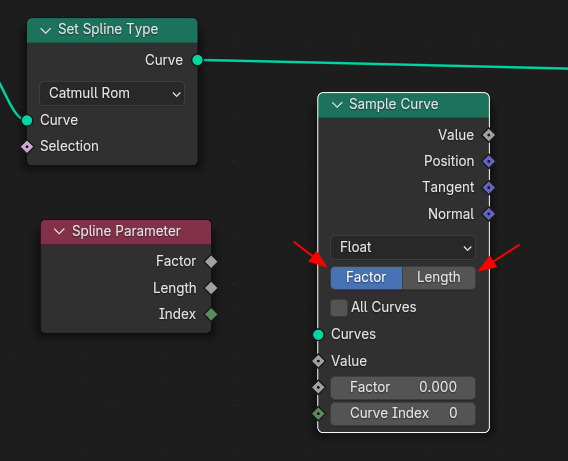This screenshot has height=461, width=568.
Task: Click Sample Curve Tangent output socket
Action: 489,188
